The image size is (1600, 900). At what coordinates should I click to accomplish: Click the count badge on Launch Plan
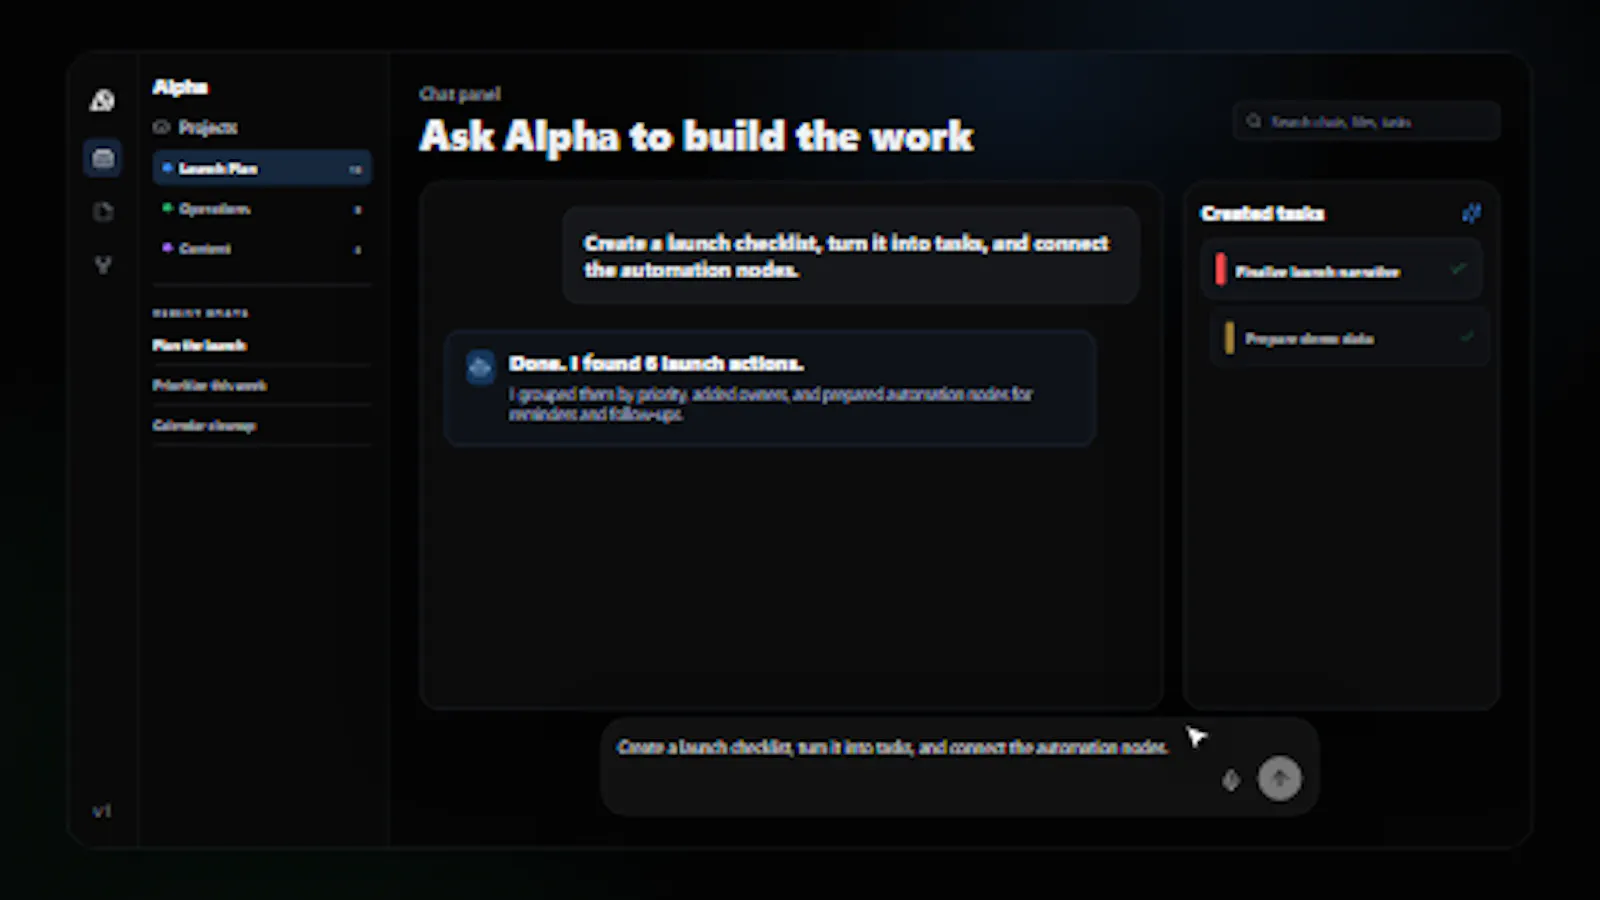click(355, 169)
